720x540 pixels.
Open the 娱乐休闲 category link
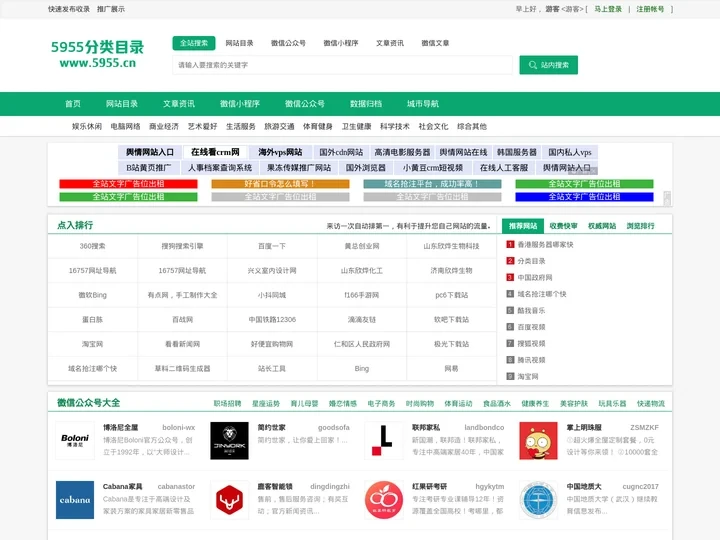[87, 126]
